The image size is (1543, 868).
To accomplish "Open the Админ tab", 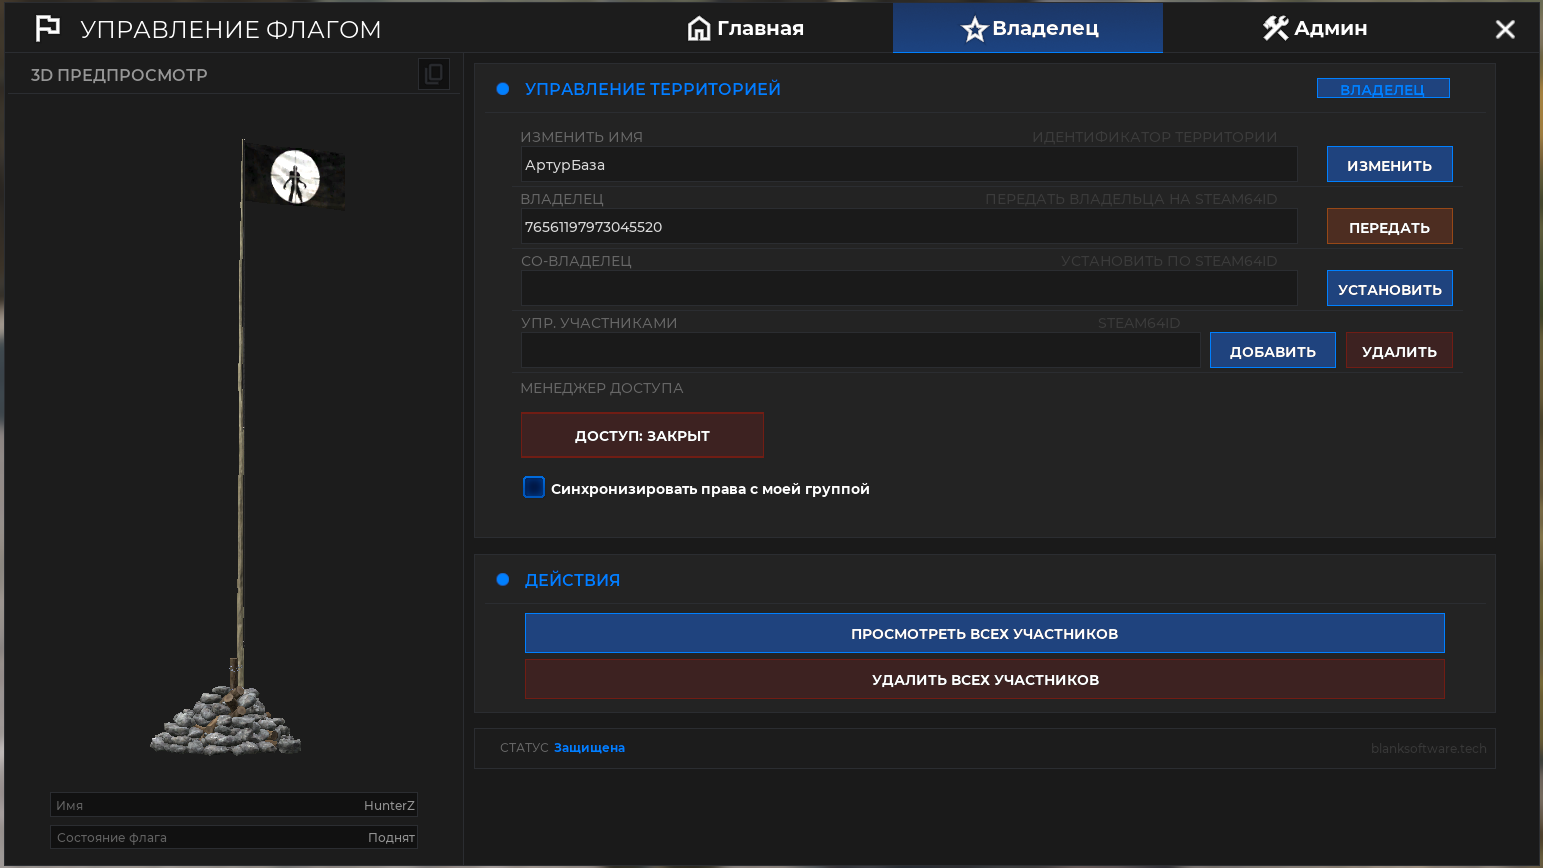I will coord(1314,28).
